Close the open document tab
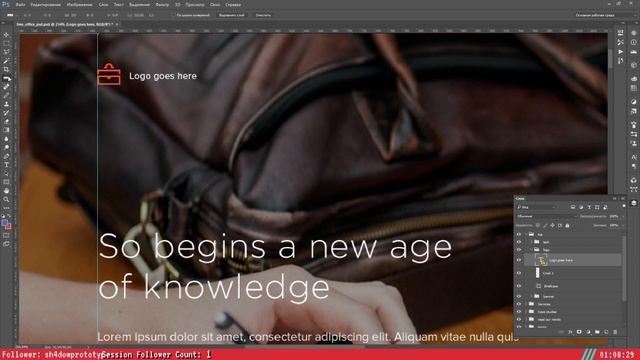 117,24
